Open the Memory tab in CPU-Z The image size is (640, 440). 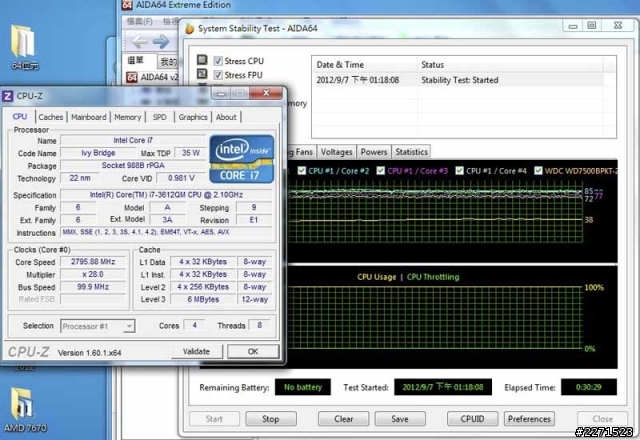pos(127,117)
